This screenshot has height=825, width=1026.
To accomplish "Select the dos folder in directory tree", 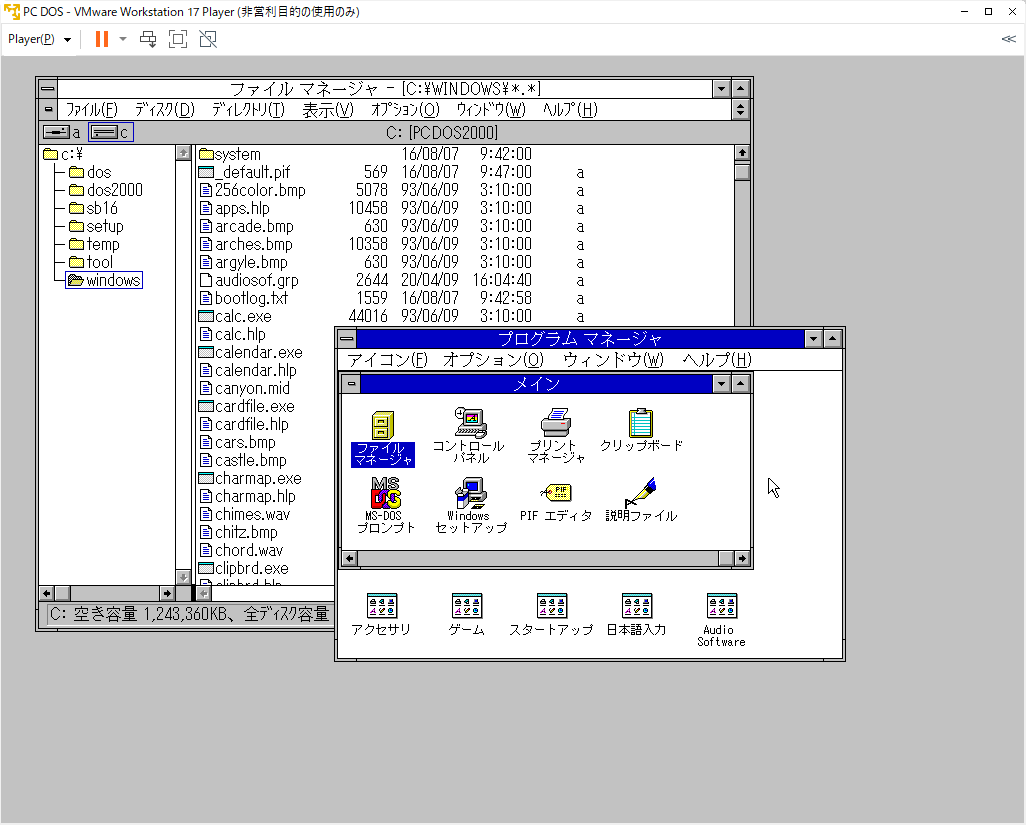I will tap(90, 172).
